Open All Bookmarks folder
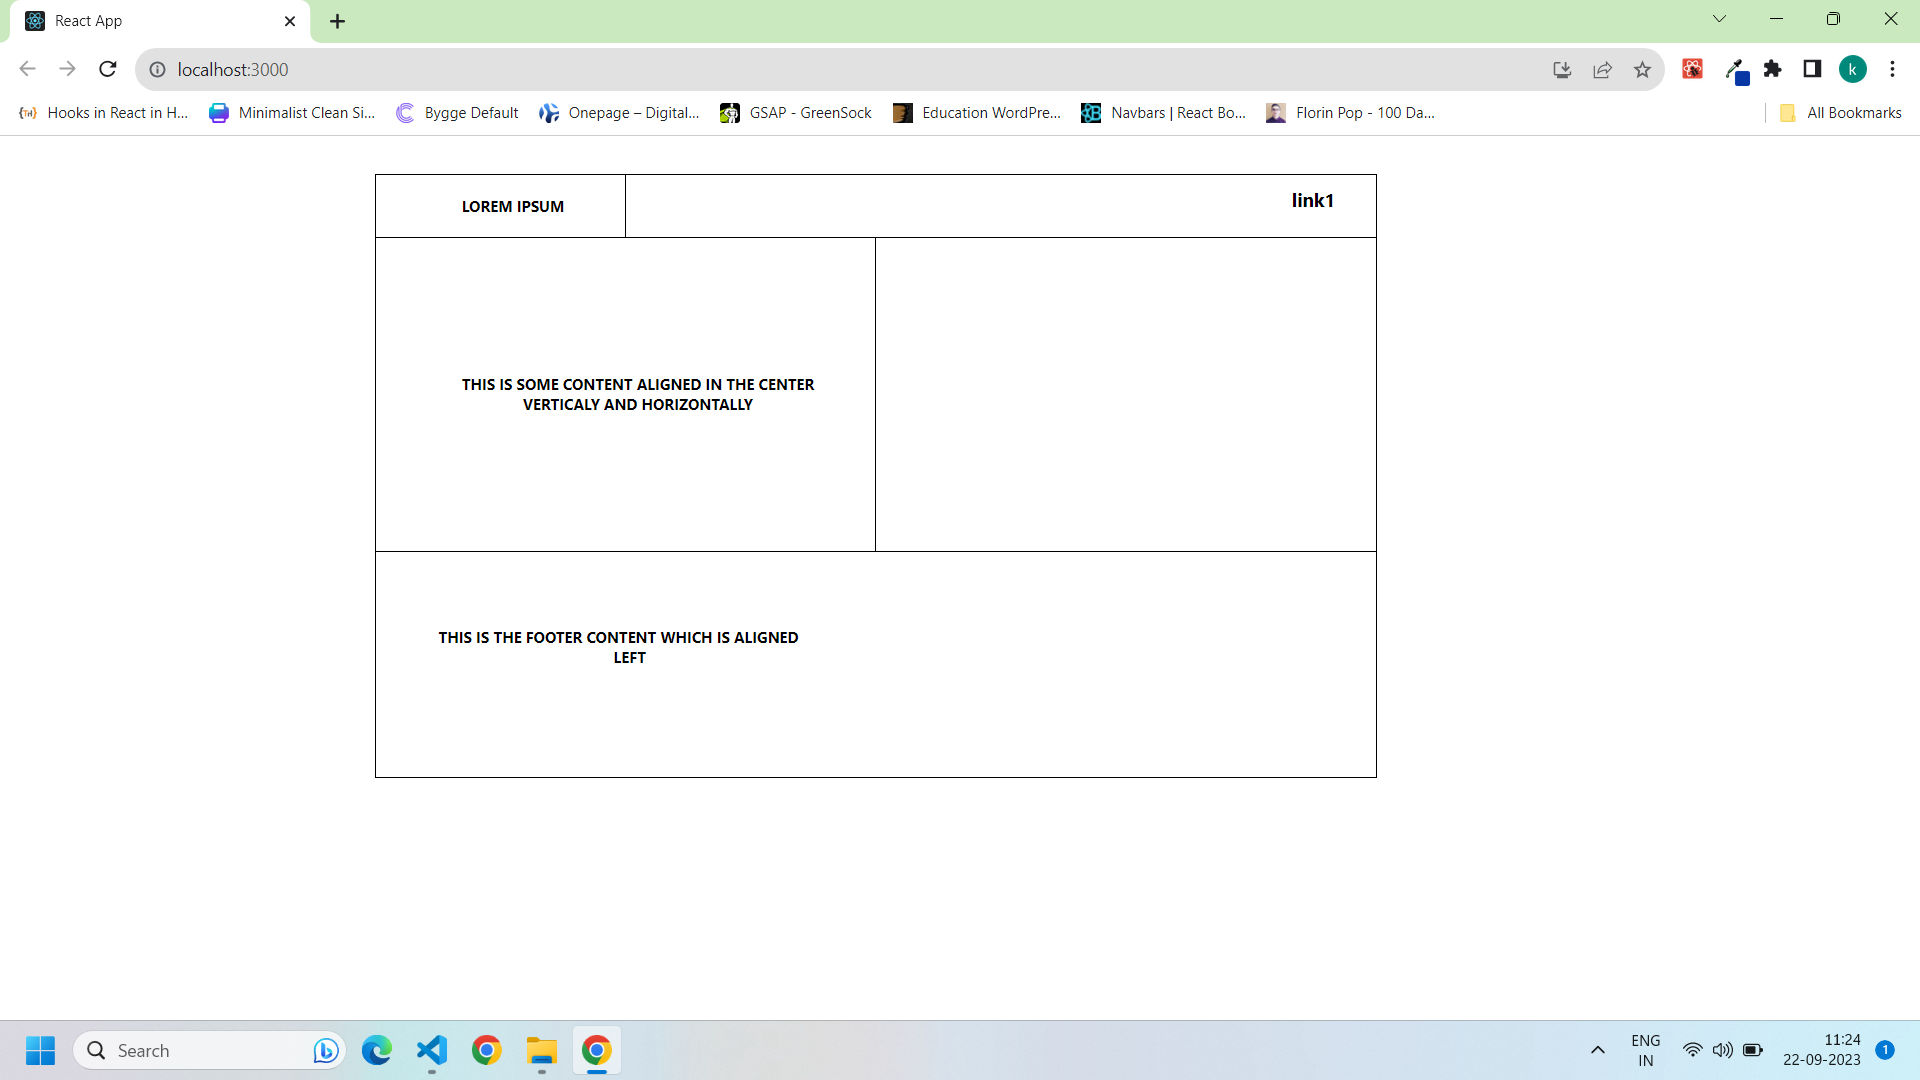The height and width of the screenshot is (1080, 1920). 1841,113
